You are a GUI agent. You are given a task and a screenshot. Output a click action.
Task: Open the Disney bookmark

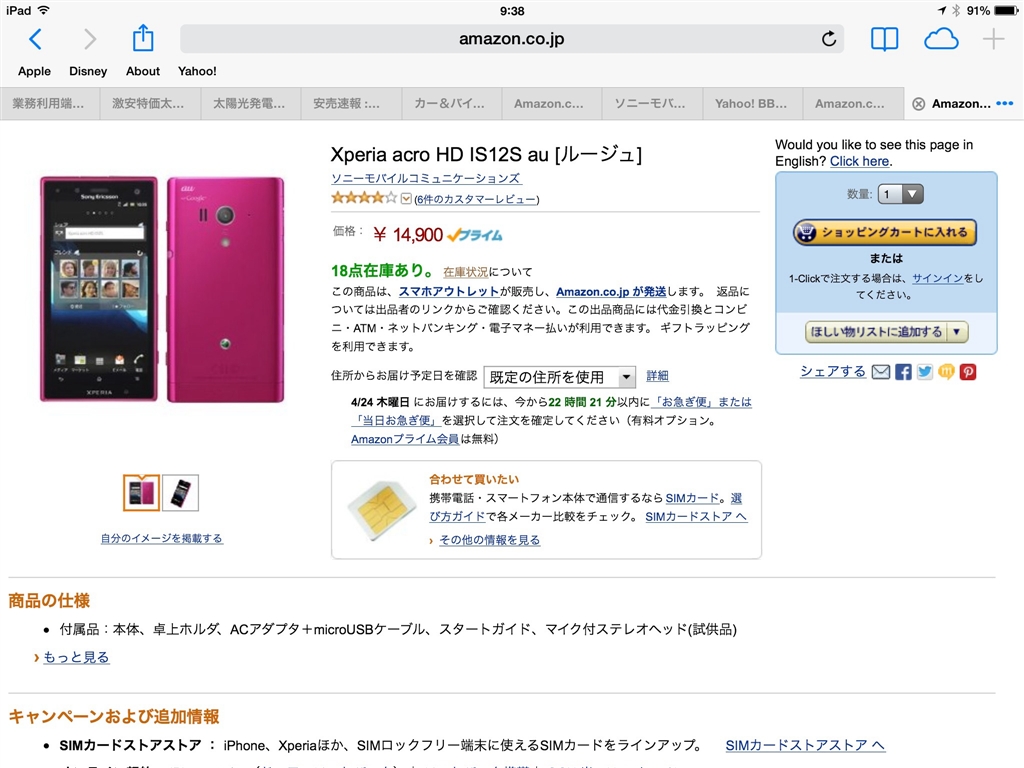88,71
